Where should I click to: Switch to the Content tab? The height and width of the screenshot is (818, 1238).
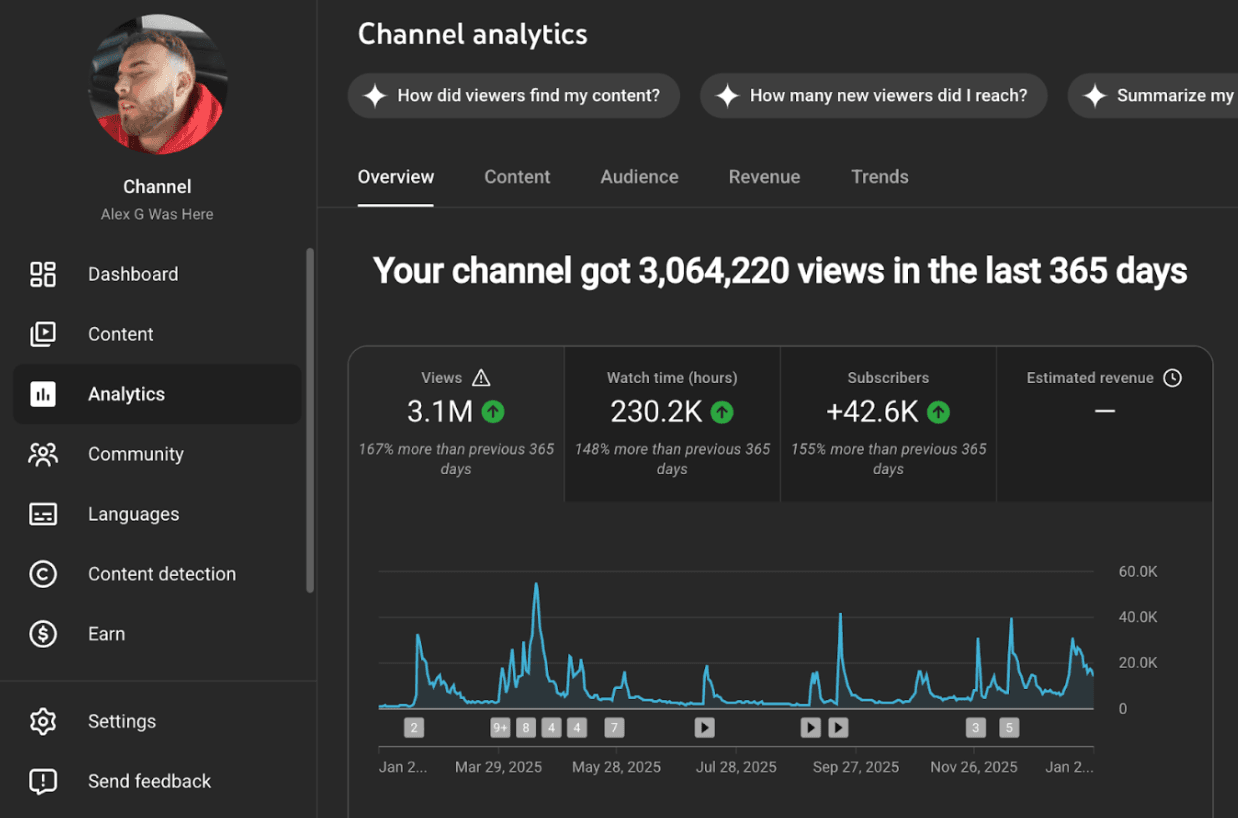coord(517,177)
